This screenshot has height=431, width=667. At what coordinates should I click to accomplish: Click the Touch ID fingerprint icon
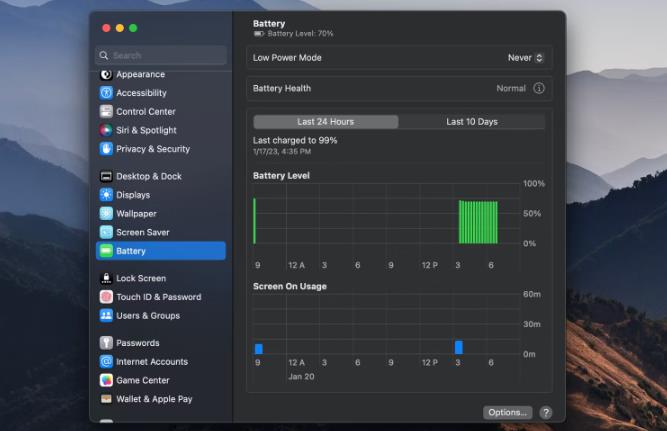click(106, 297)
